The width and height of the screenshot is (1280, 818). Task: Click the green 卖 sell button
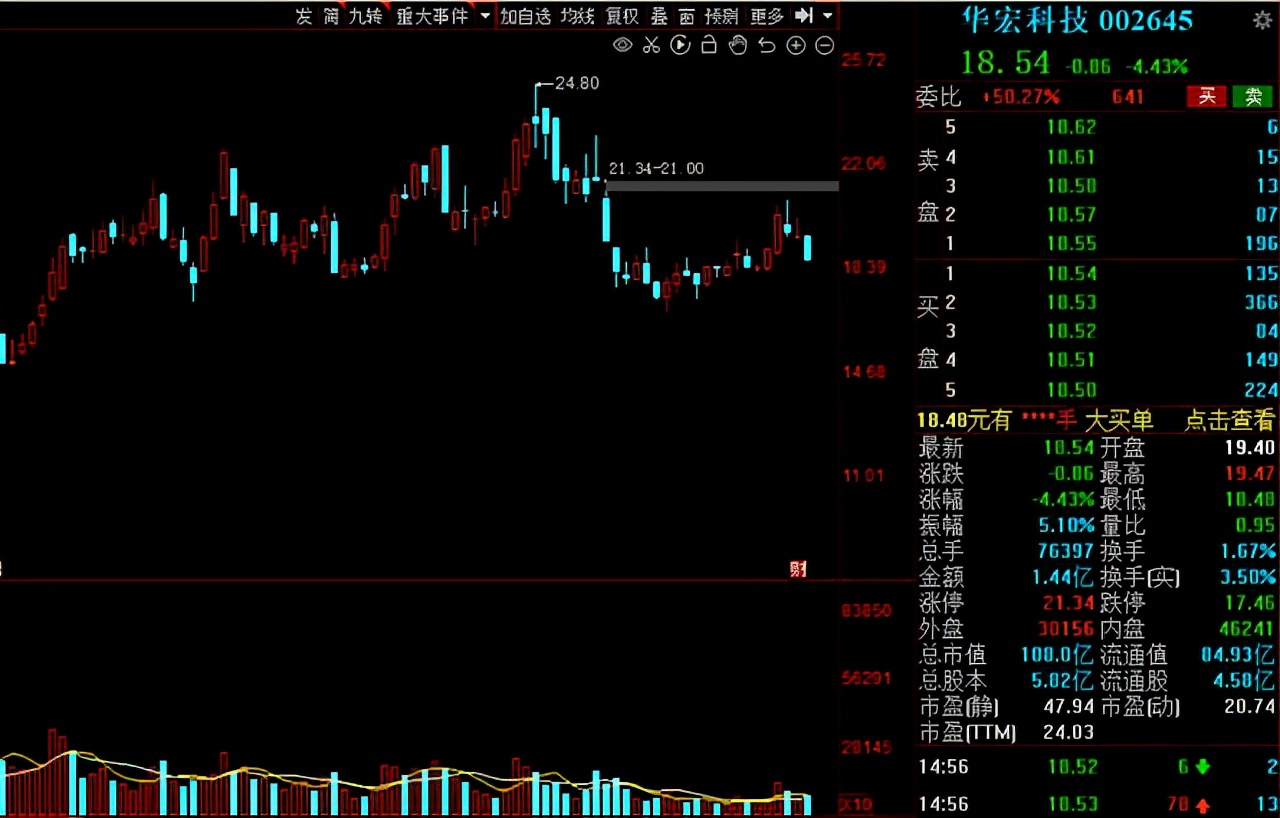(1253, 96)
